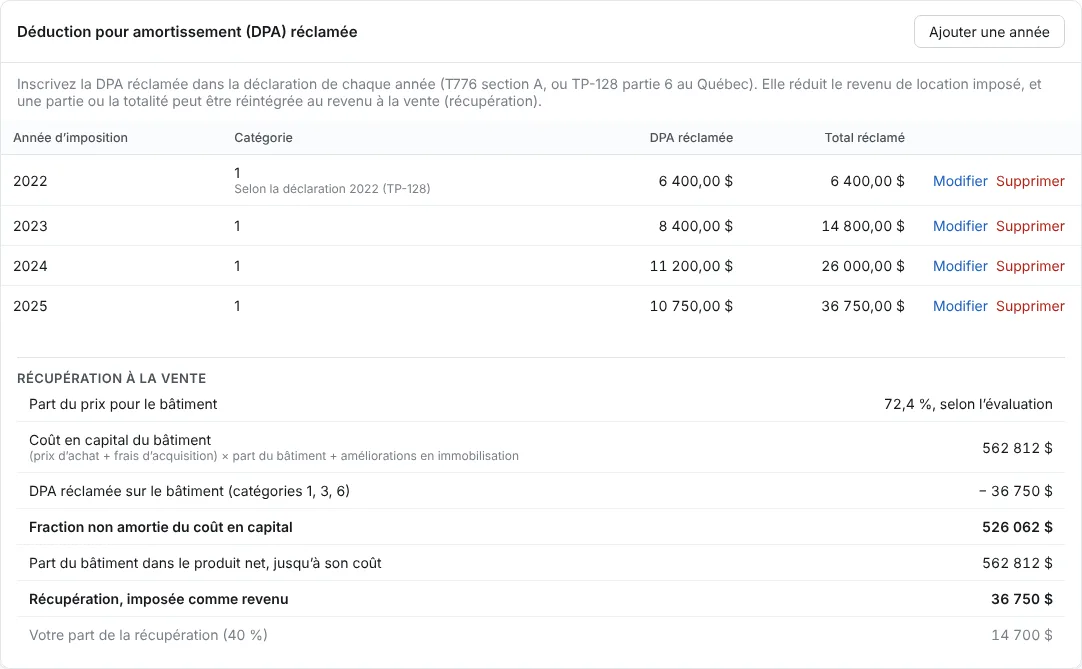Select the Votre part de la récupération (40 %) label
This screenshot has height=669, width=1082.
(148, 634)
